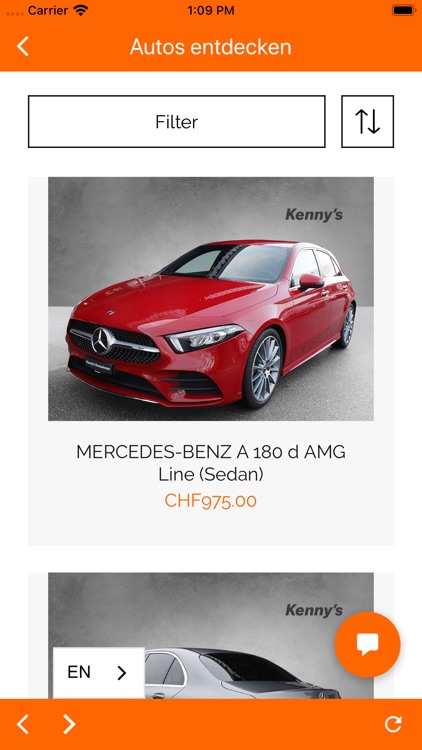Tap the CHF975.00 price
Viewport: 422px width, 750px height.
pyautogui.click(x=211, y=501)
